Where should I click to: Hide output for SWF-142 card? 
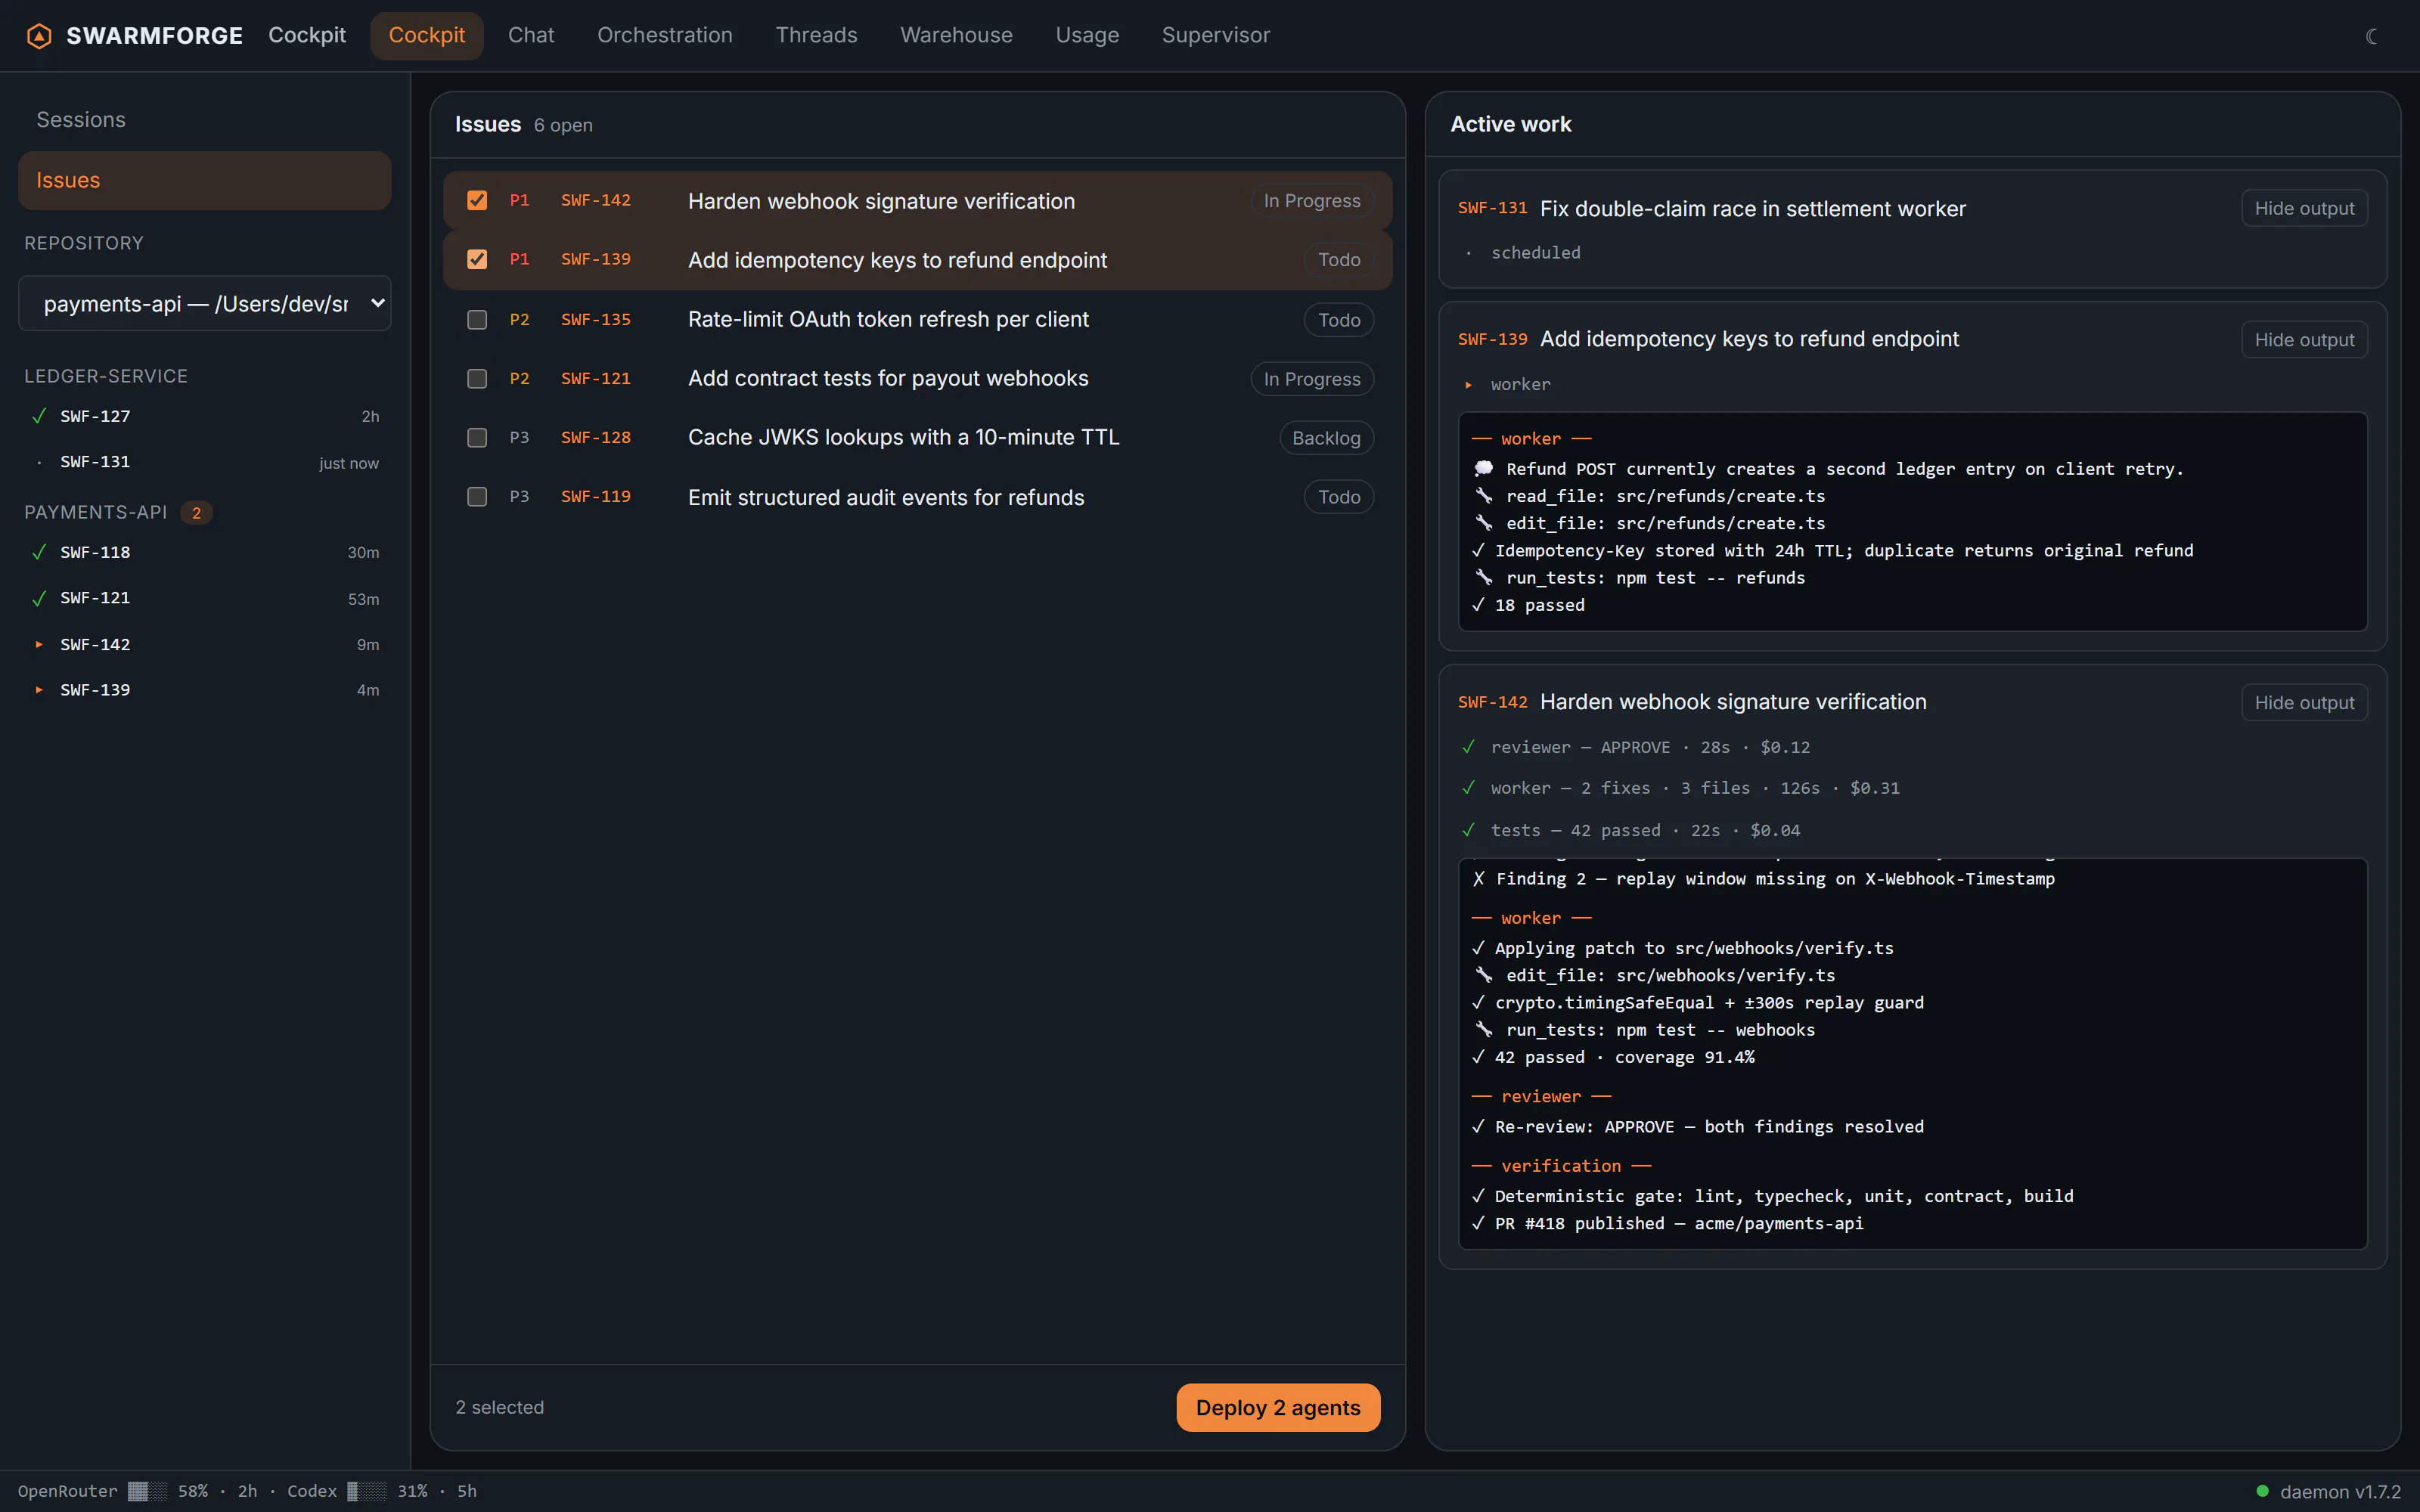[x=2304, y=703]
